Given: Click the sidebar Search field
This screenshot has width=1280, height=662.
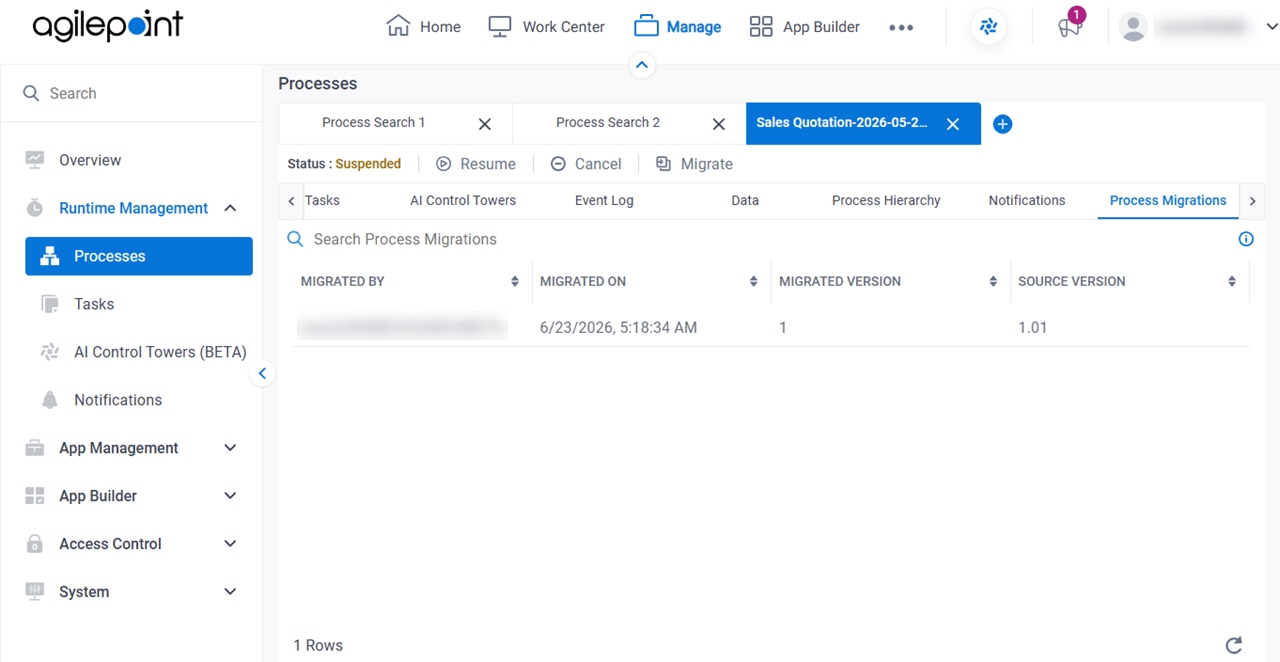Looking at the screenshot, I should pos(131,93).
